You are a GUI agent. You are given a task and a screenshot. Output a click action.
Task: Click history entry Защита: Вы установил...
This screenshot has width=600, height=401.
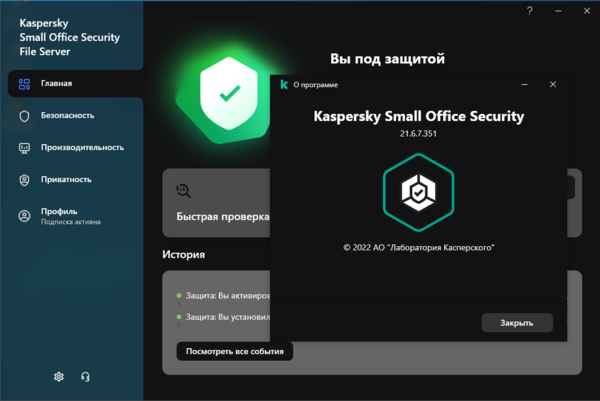tap(228, 317)
